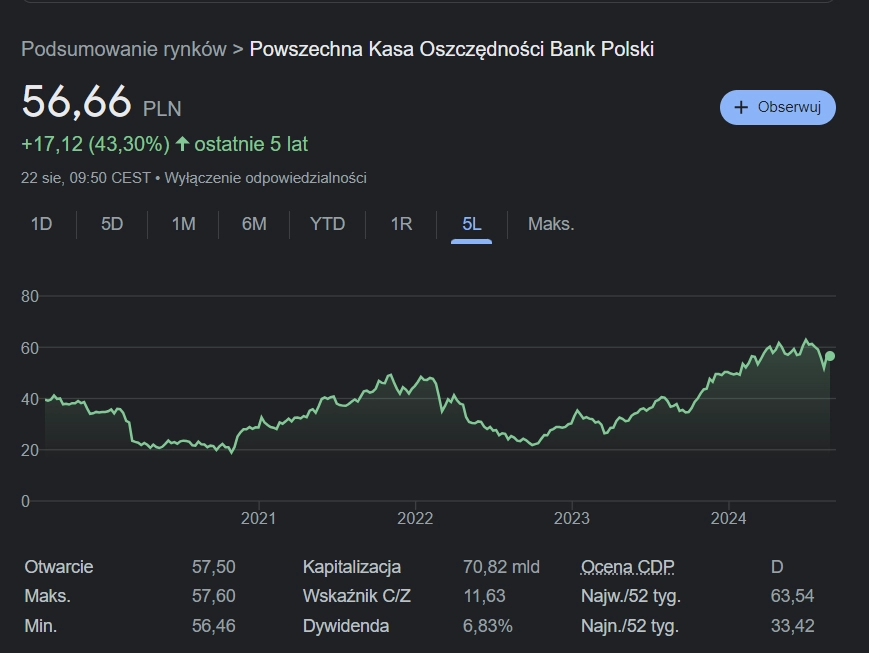Image resolution: width=869 pixels, height=653 pixels.
Task: Click the green up arrow change icon
Action: click(182, 144)
